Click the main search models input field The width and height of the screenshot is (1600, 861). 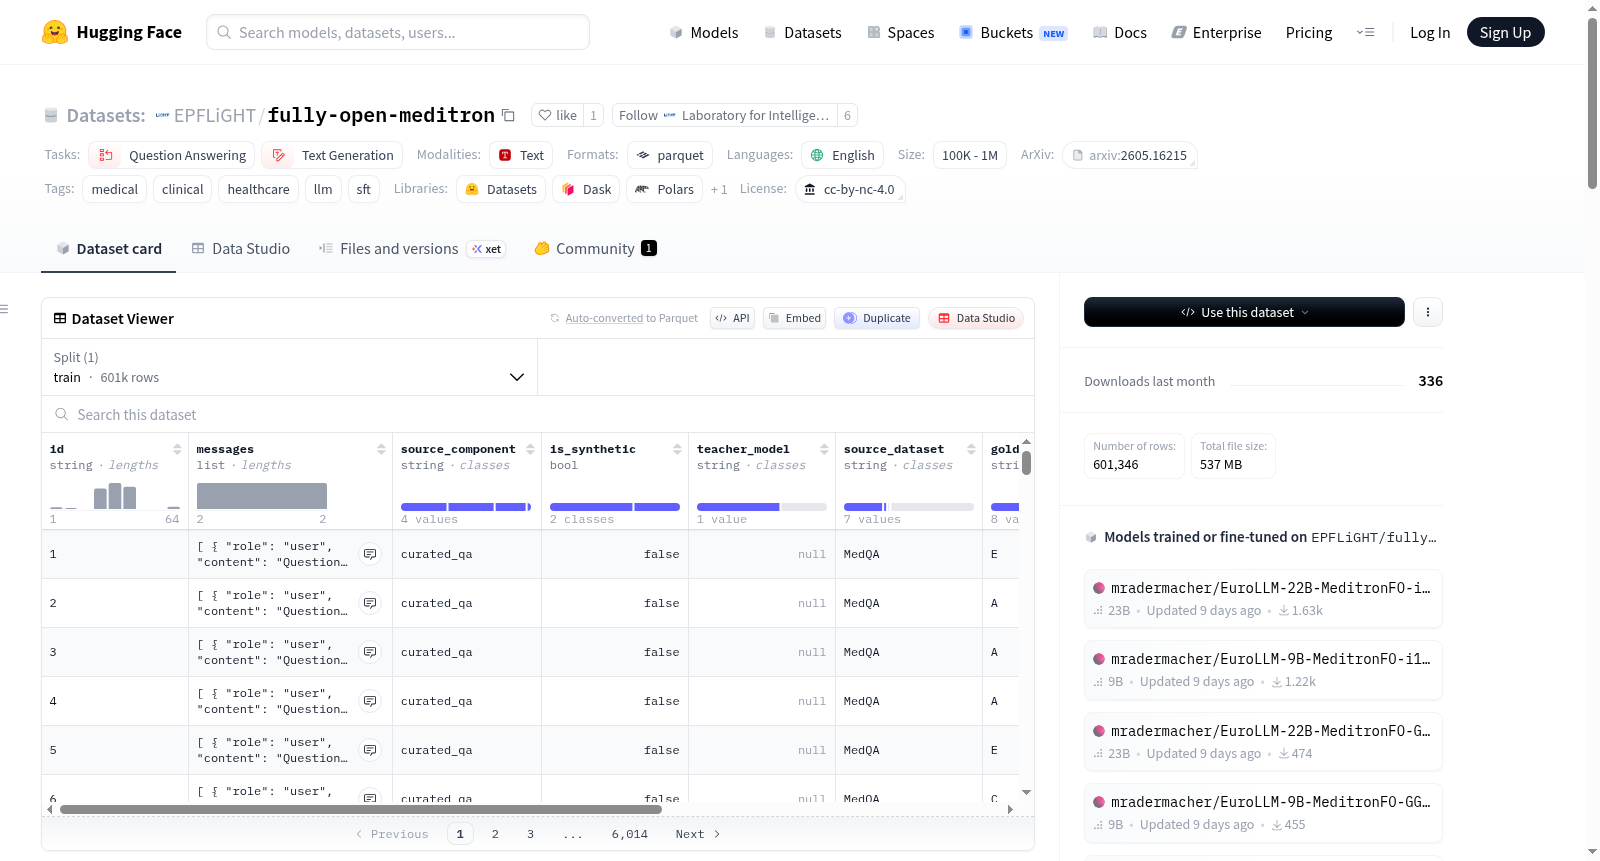click(398, 32)
